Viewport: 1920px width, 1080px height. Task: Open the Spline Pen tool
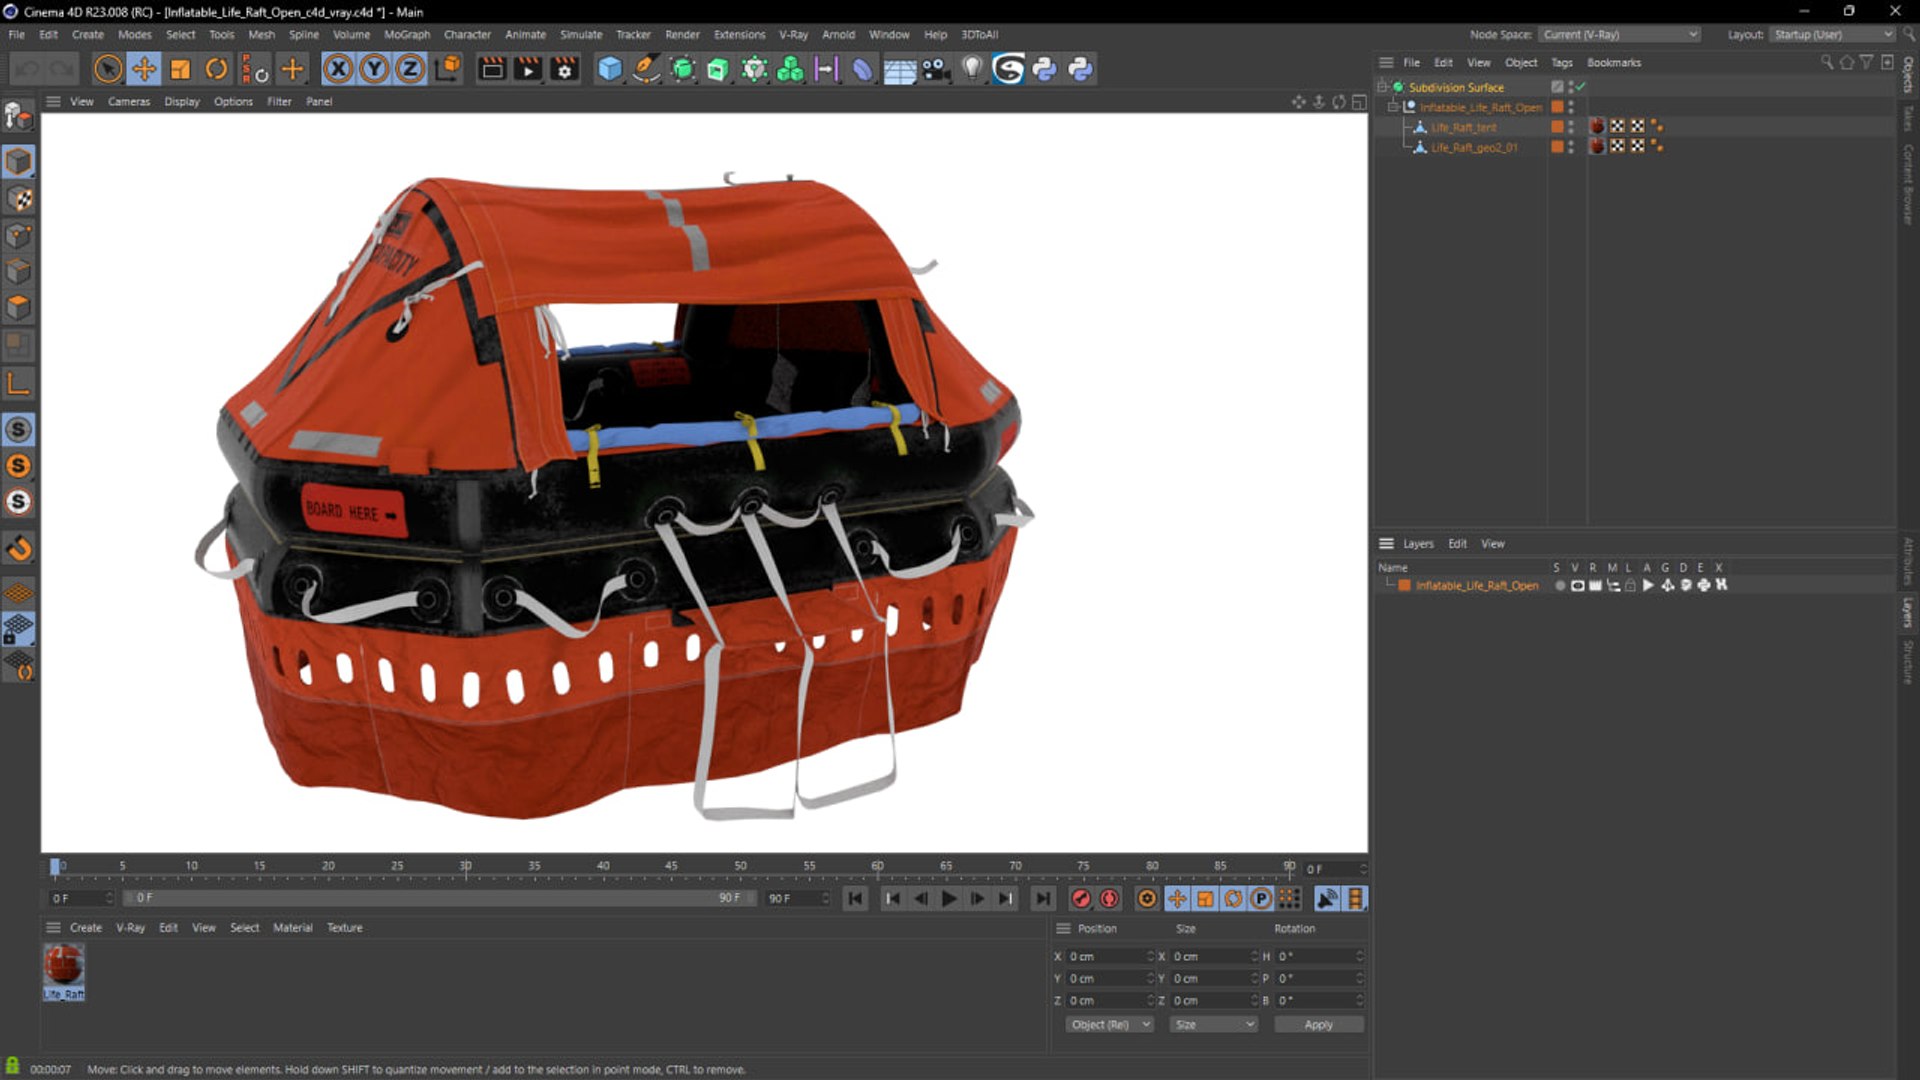tap(646, 69)
